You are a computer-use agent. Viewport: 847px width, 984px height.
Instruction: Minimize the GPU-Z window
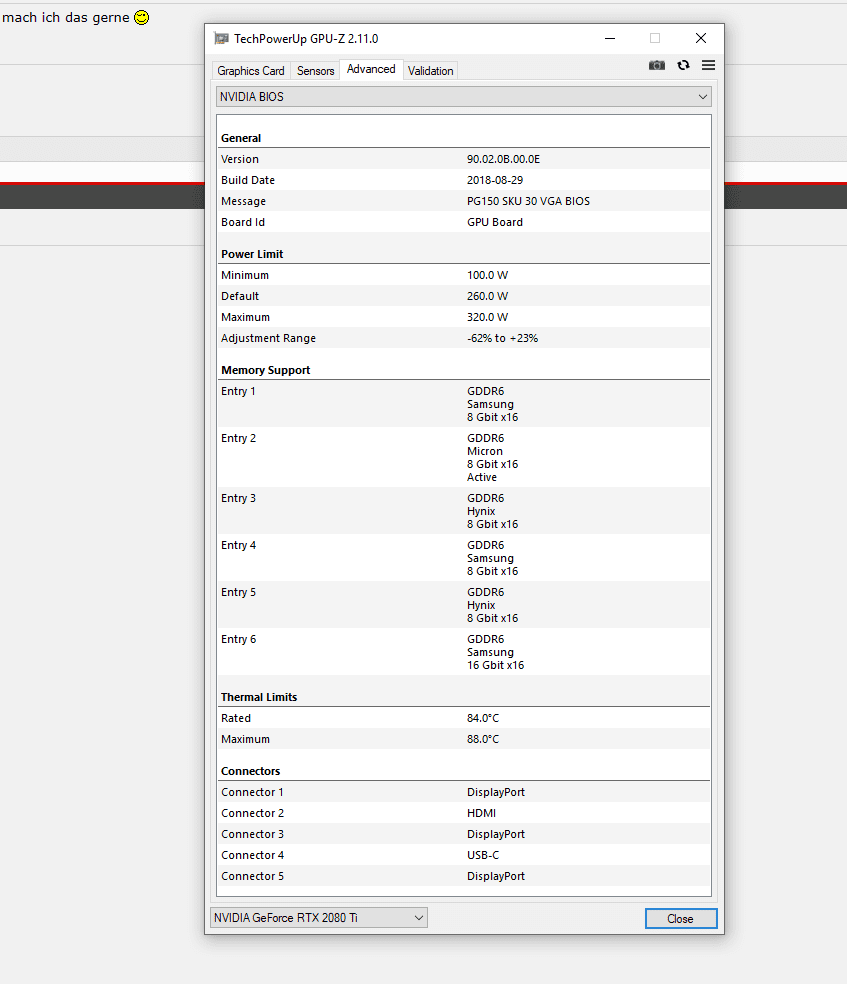pos(610,38)
